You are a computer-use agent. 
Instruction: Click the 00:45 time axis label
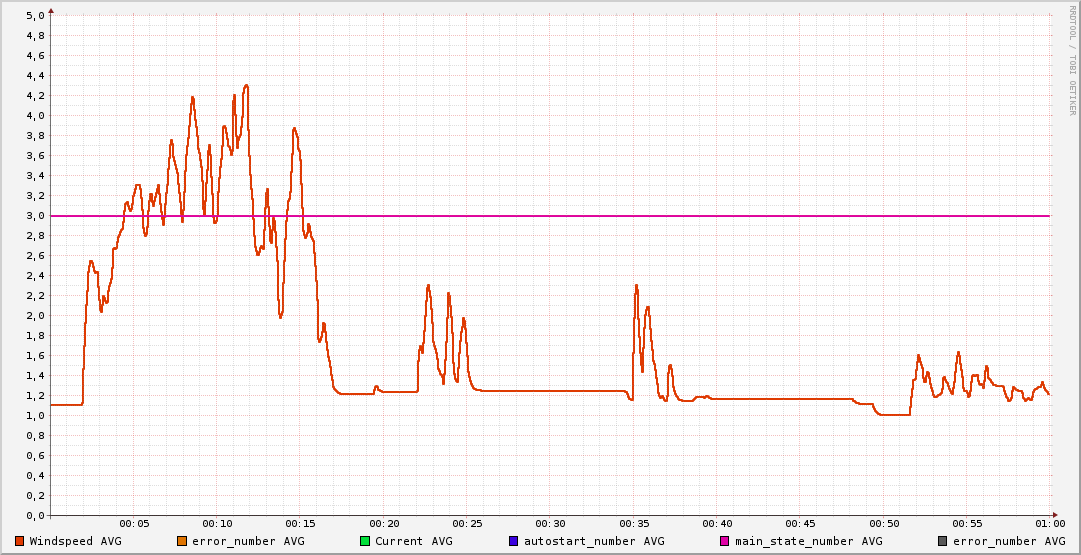click(x=801, y=524)
